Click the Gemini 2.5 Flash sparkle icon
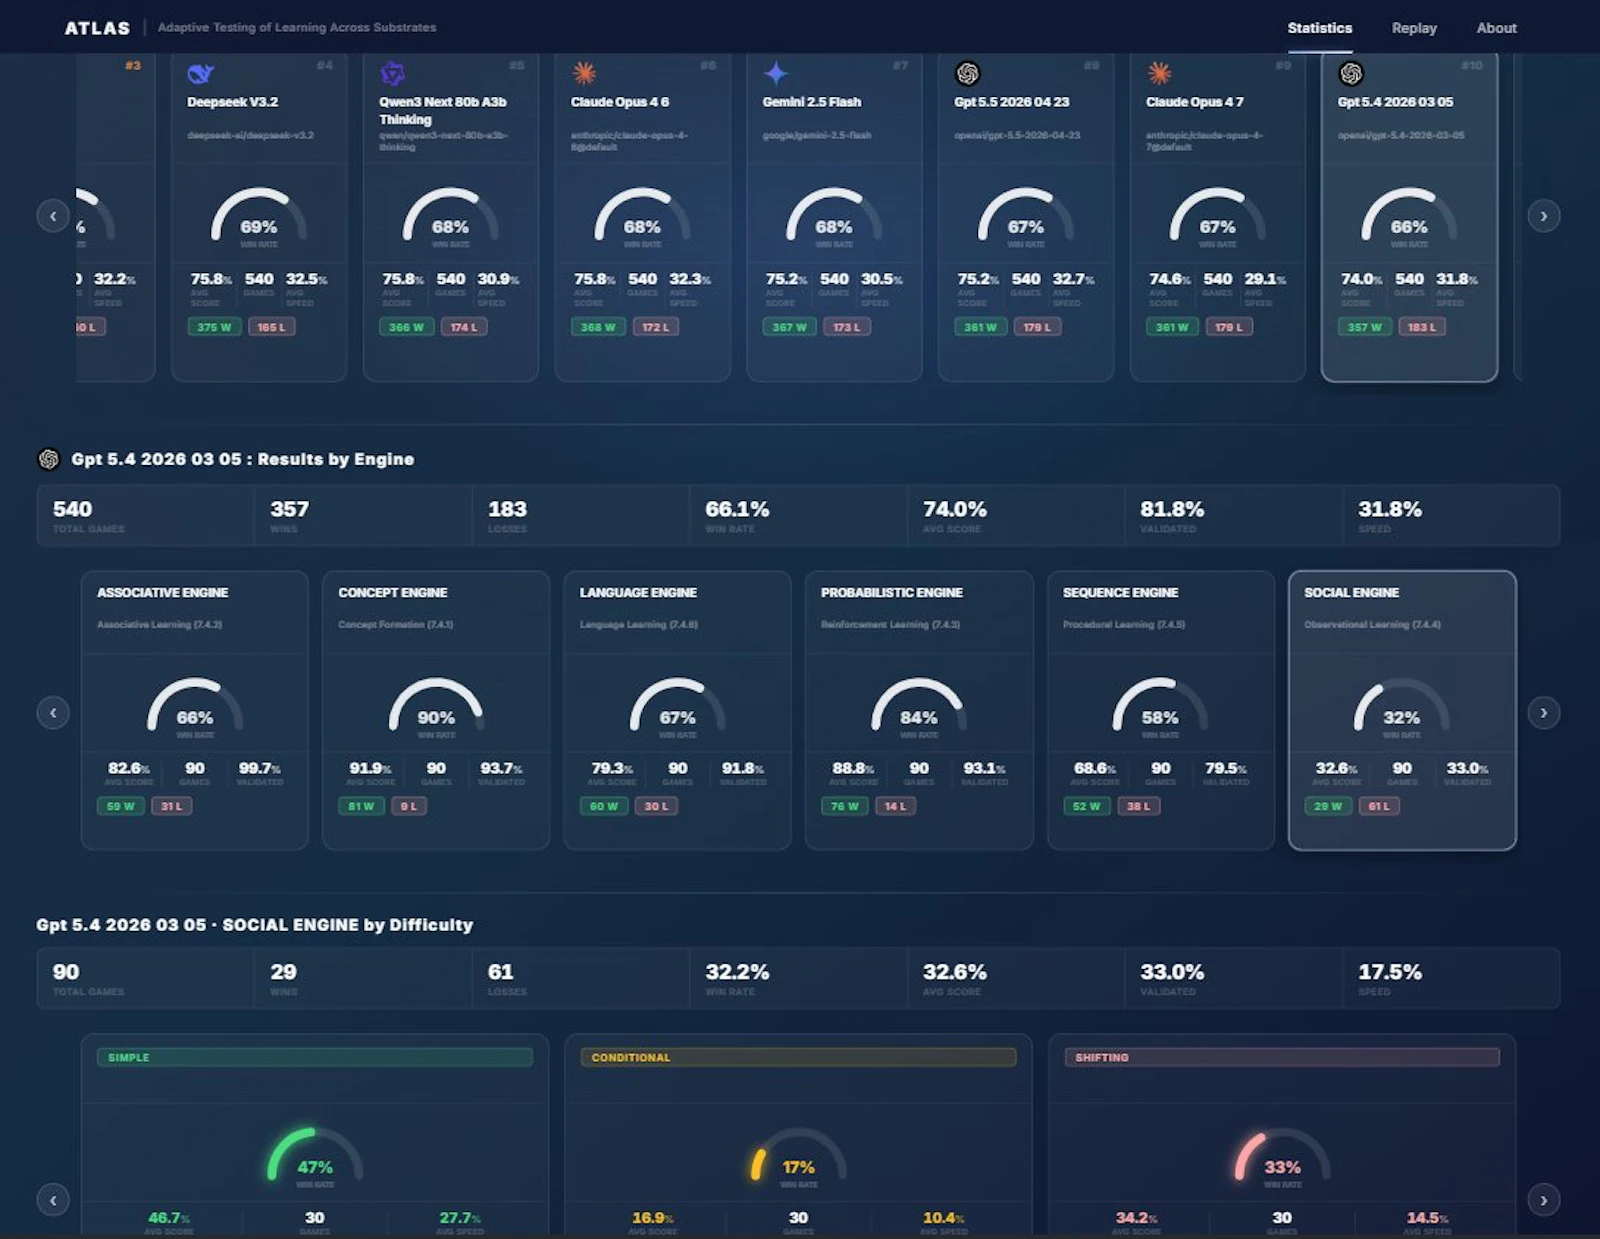1600x1239 pixels. click(776, 73)
